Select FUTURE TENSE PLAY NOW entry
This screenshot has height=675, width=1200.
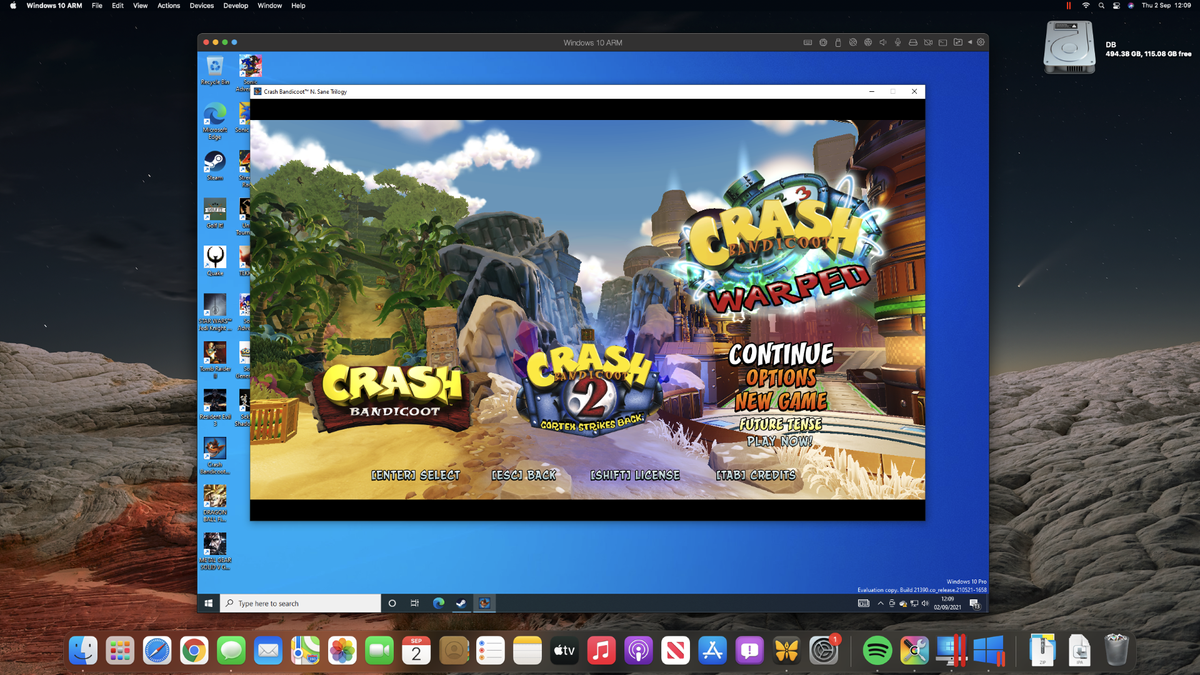click(780, 433)
